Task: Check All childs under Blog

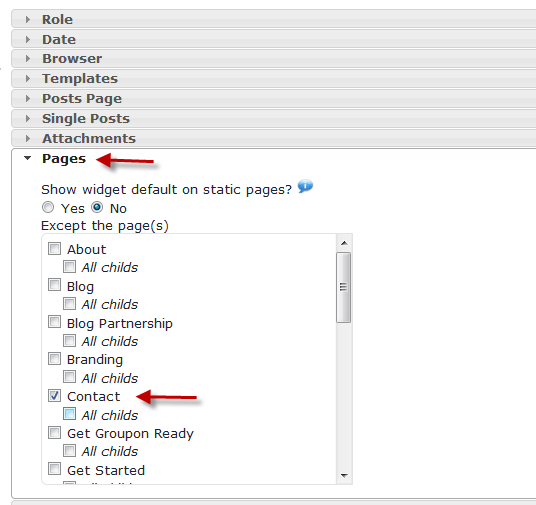Action: pyautogui.click(x=69, y=304)
